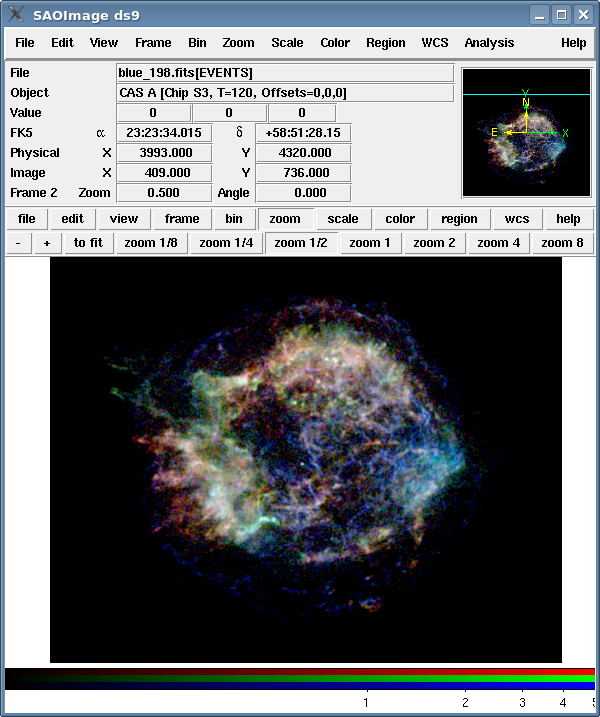Click the plus zoom-in button
This screenshot has width=600, height=717.
click(46, 243)
